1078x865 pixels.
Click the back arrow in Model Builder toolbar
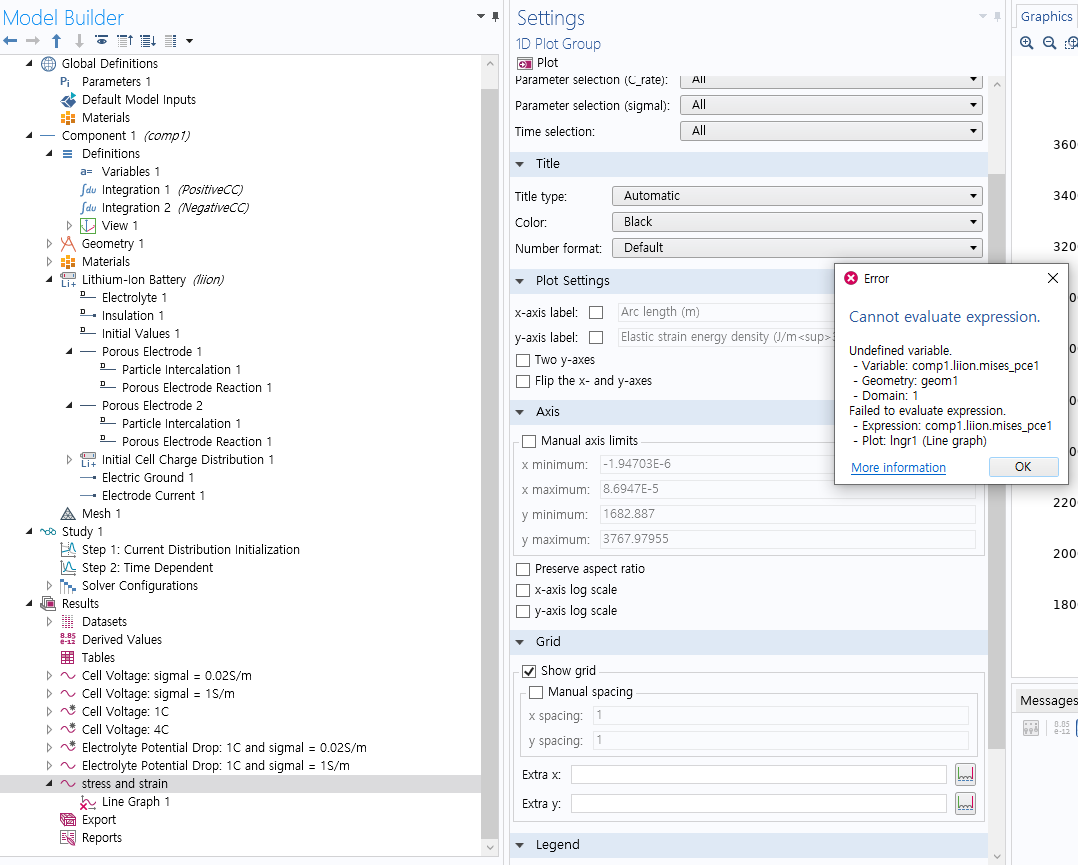(x=10, y=41)
